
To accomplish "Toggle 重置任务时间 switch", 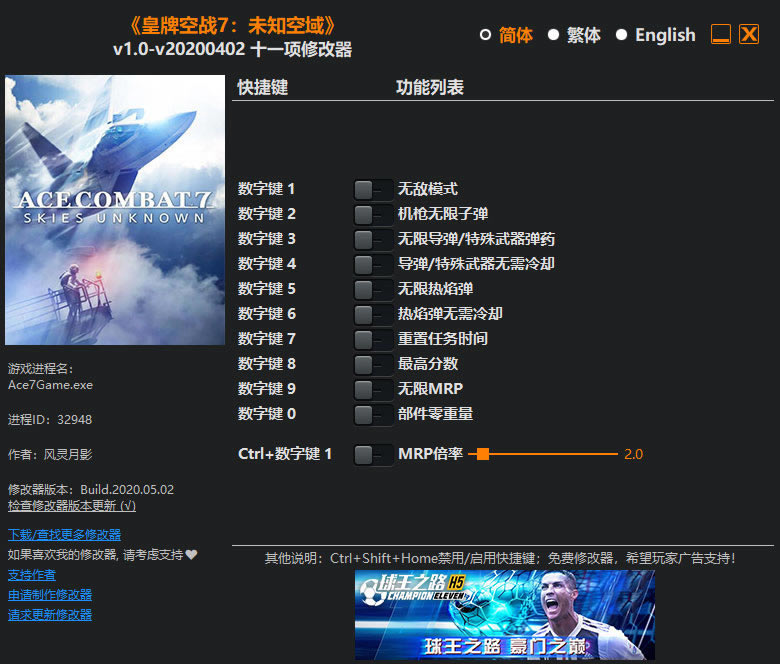I will [373, 339].
